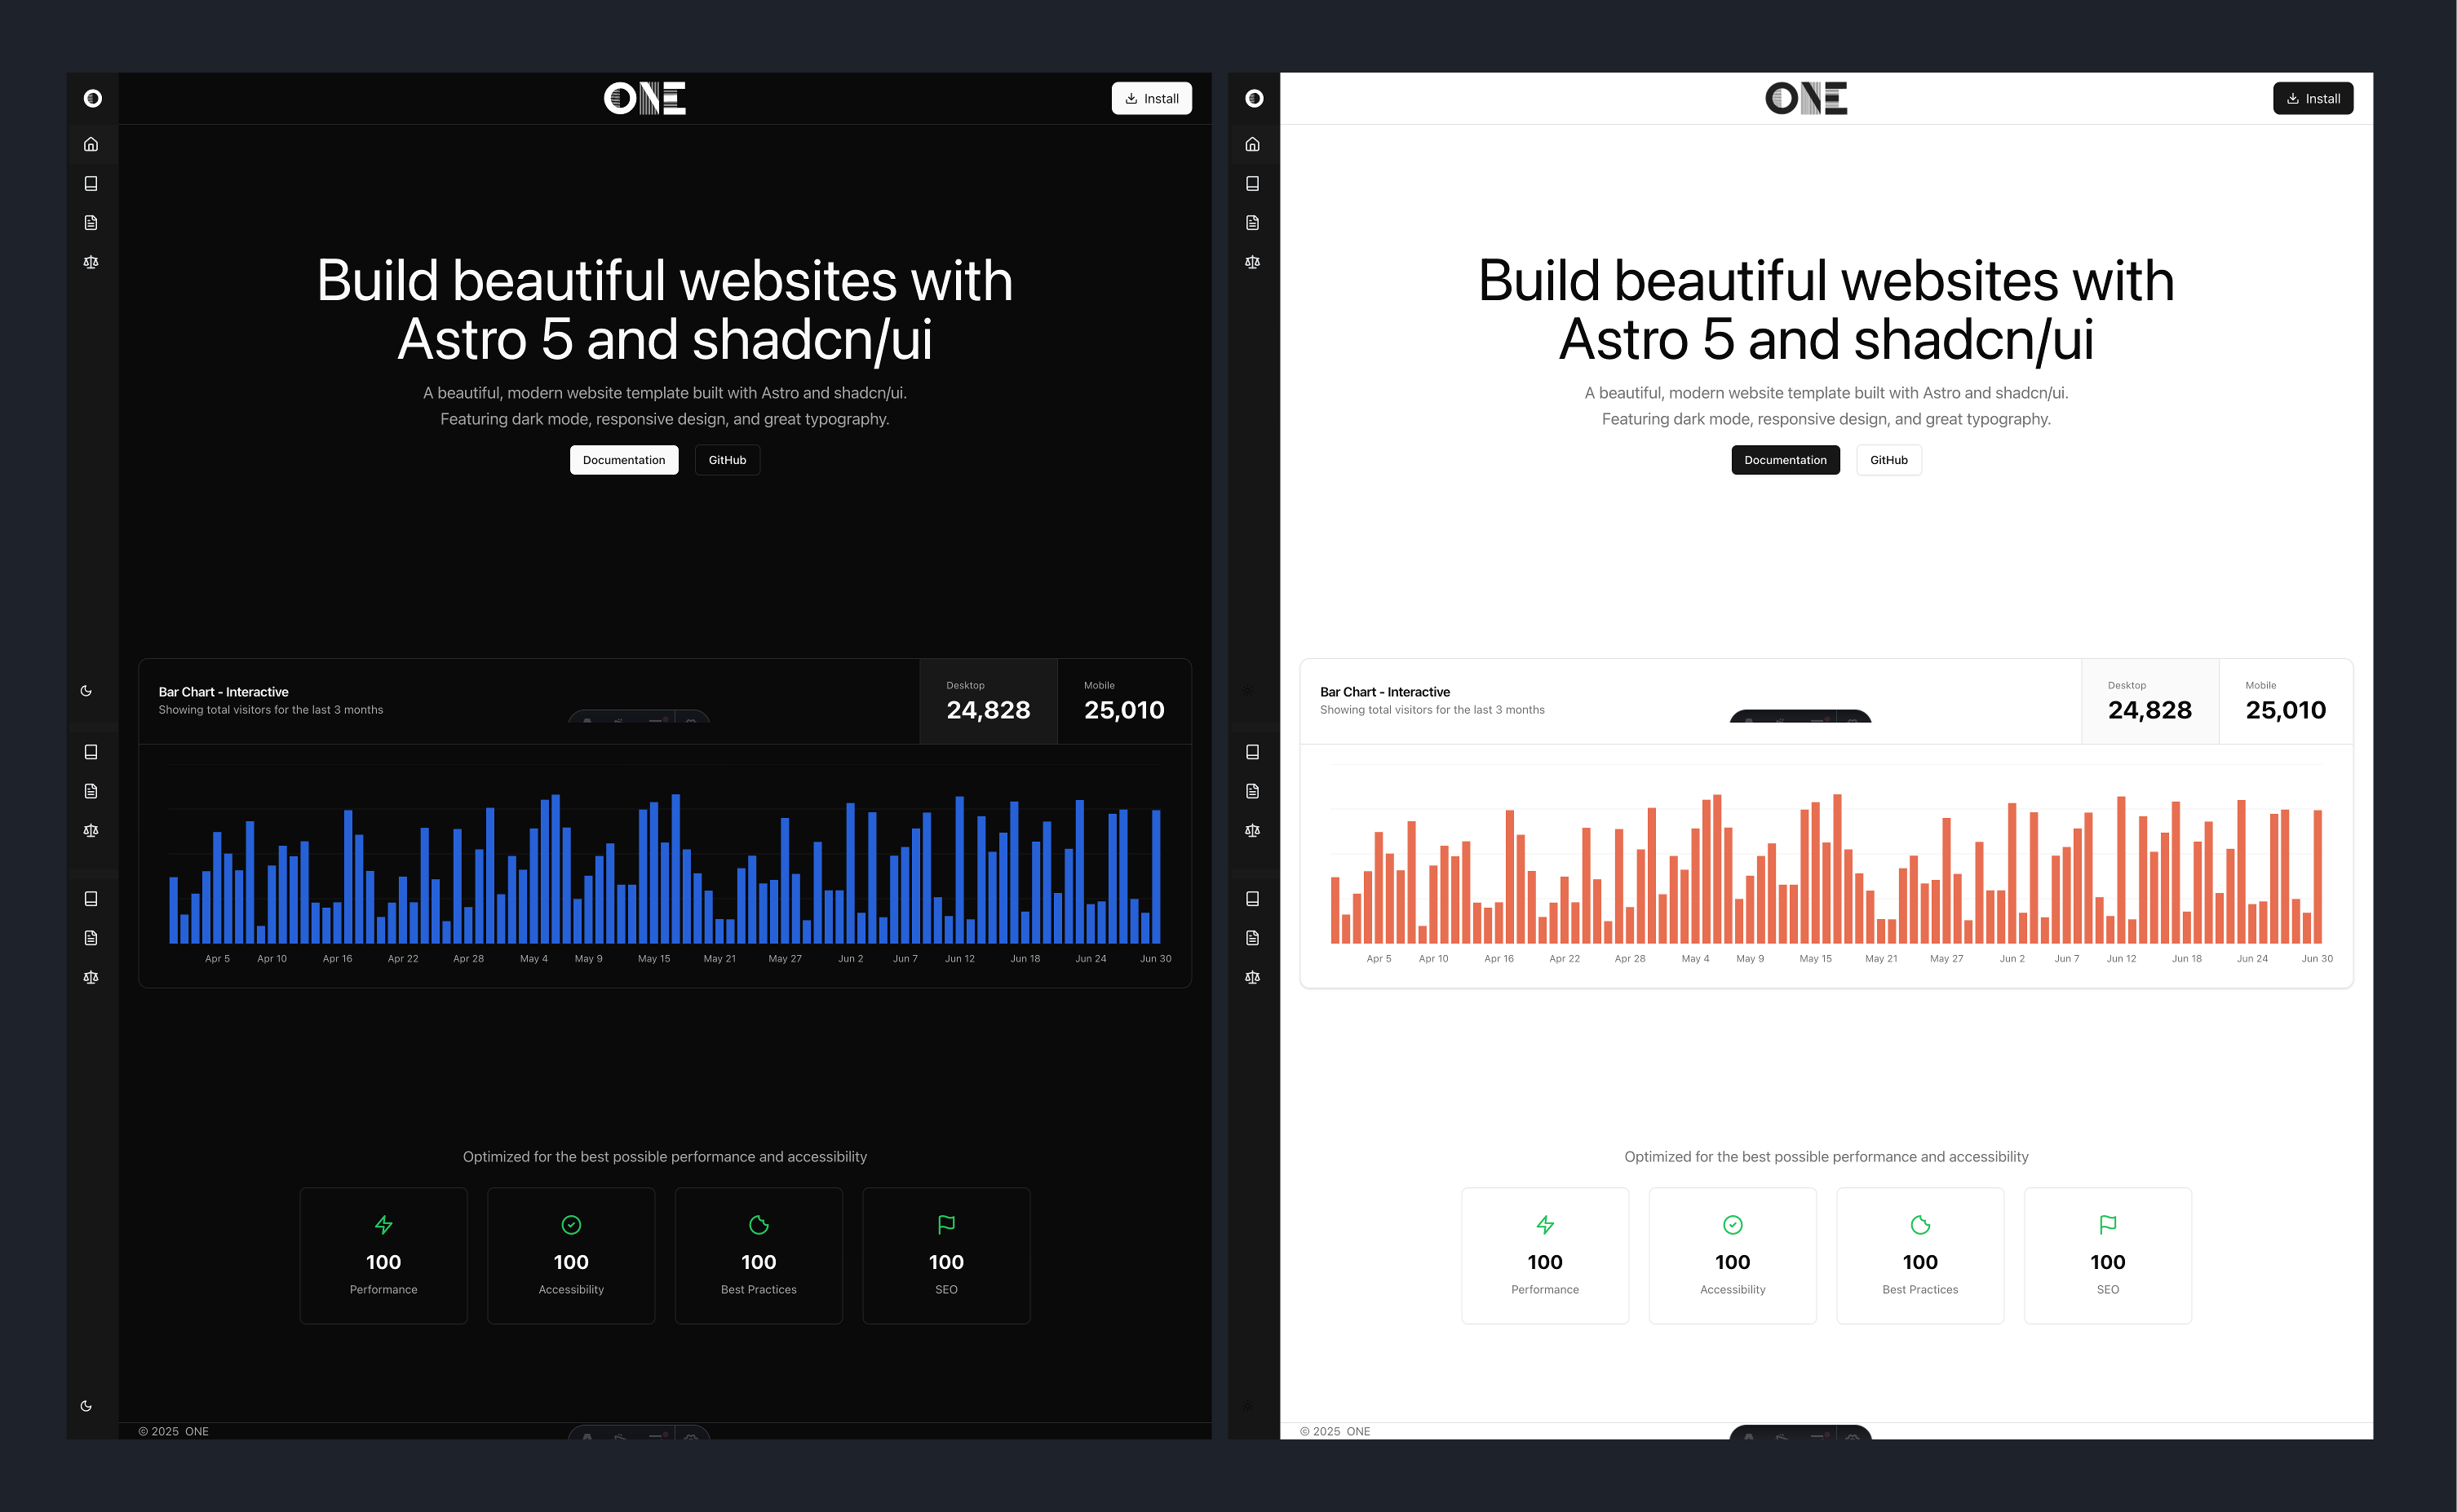This screenshot has height=1512, width=2457.
Task: Click lightning bolt icon in light Performance card
Action: pos(1545,1224)
